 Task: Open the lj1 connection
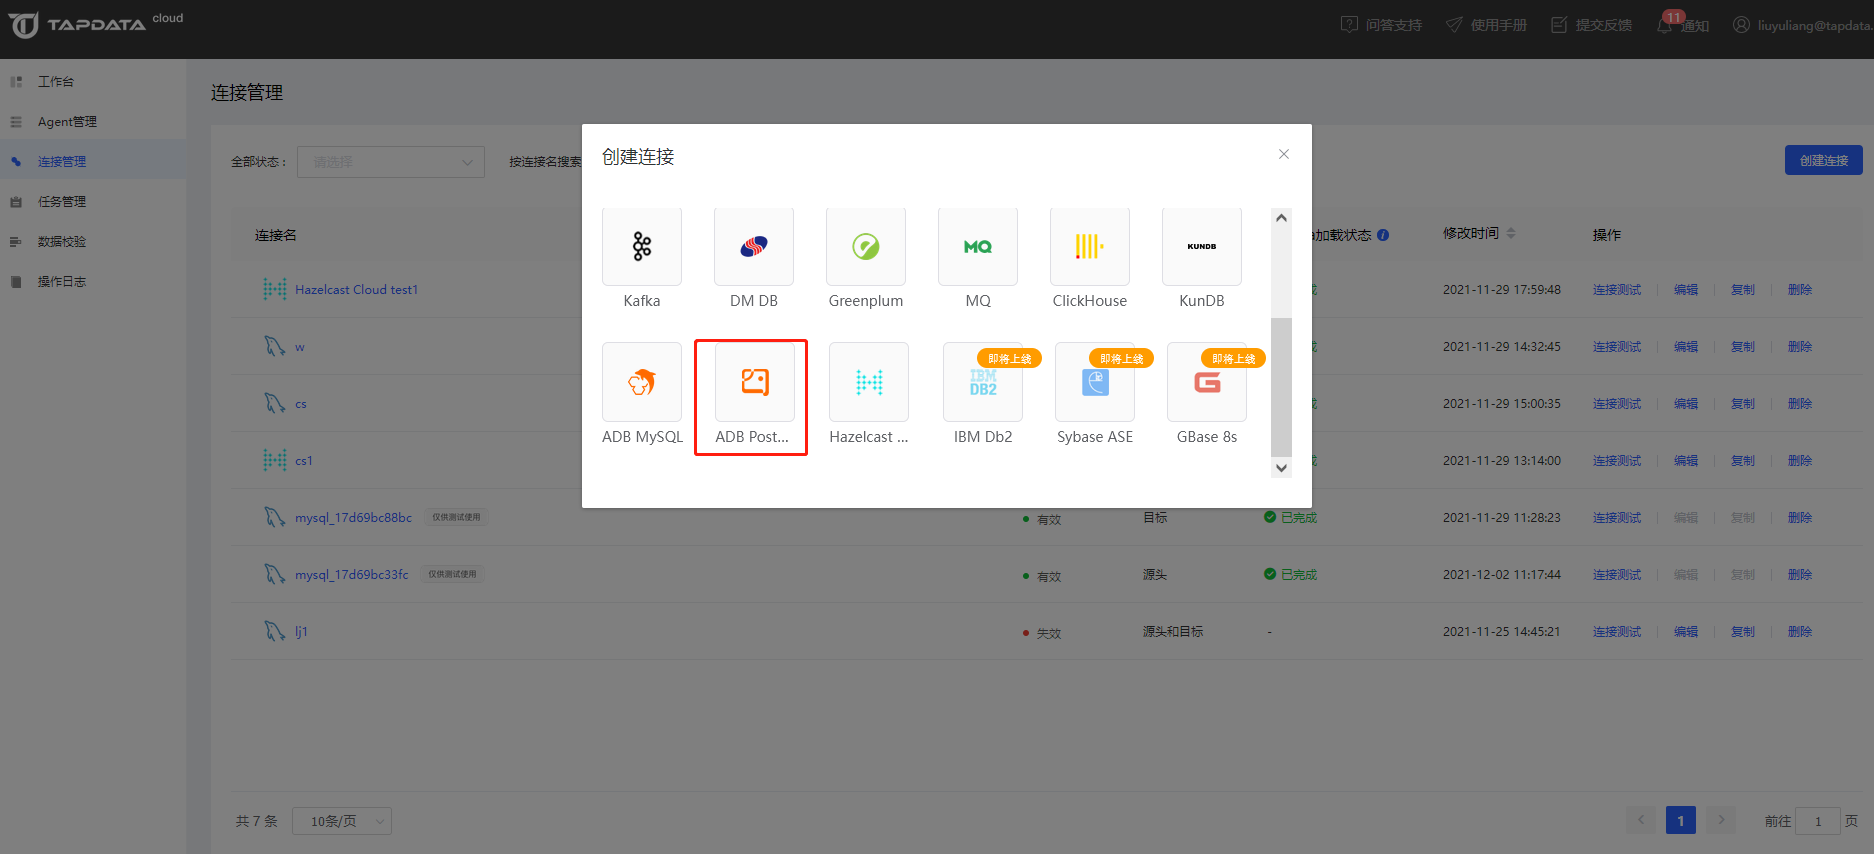coord(301,631)
